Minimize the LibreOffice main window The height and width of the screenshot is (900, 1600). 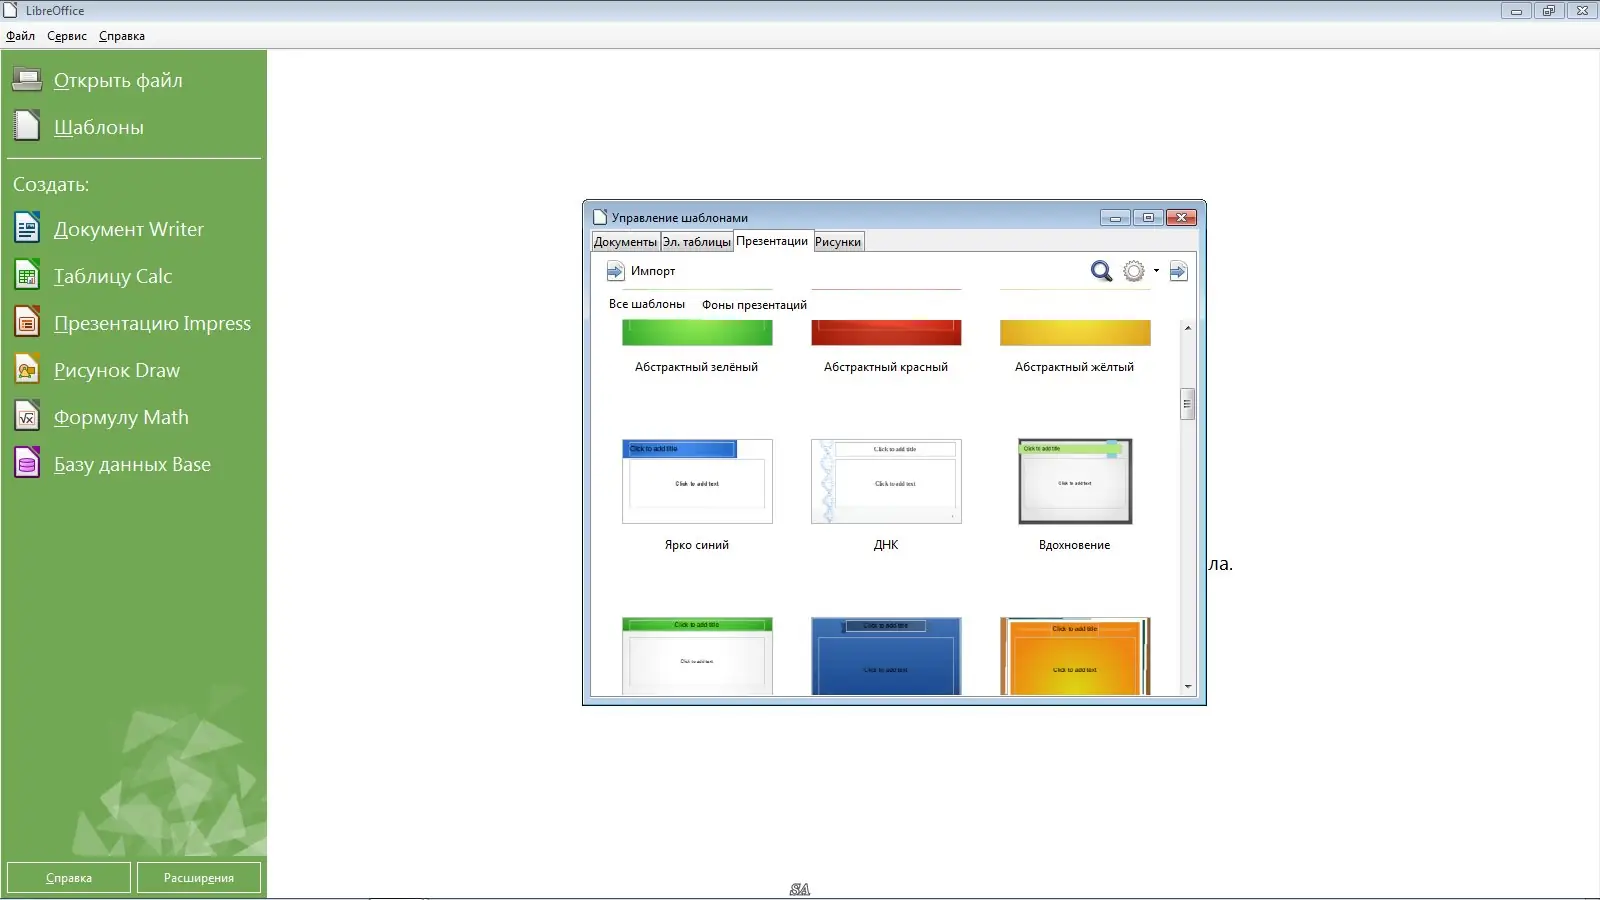(x=1516, y=11)
